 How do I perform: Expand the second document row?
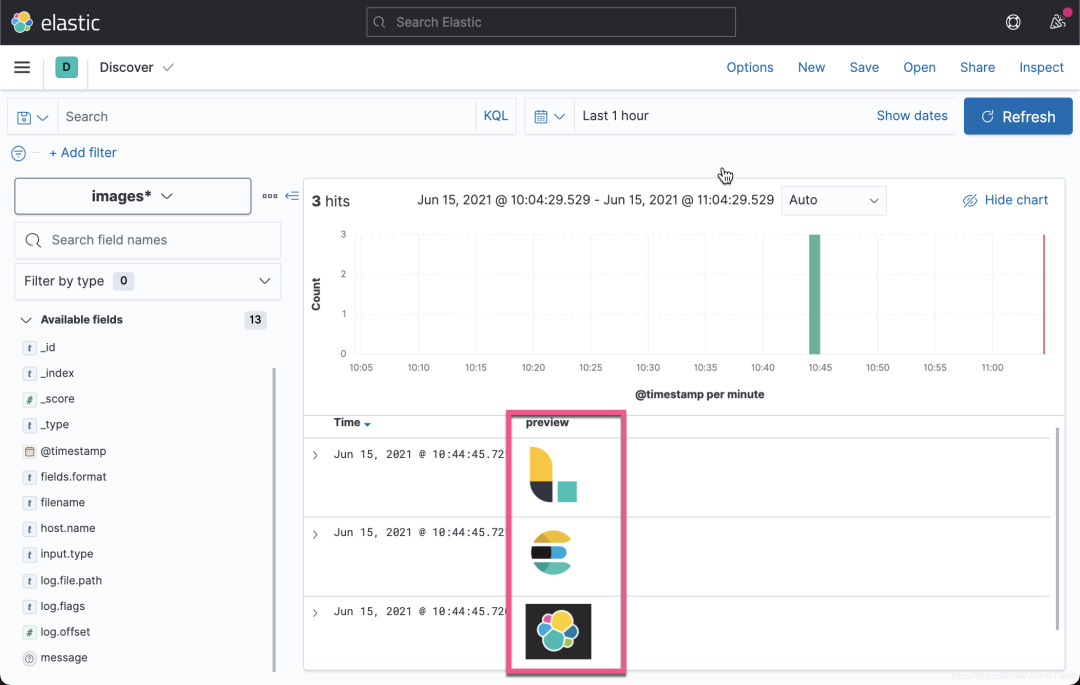coord(315,534)
